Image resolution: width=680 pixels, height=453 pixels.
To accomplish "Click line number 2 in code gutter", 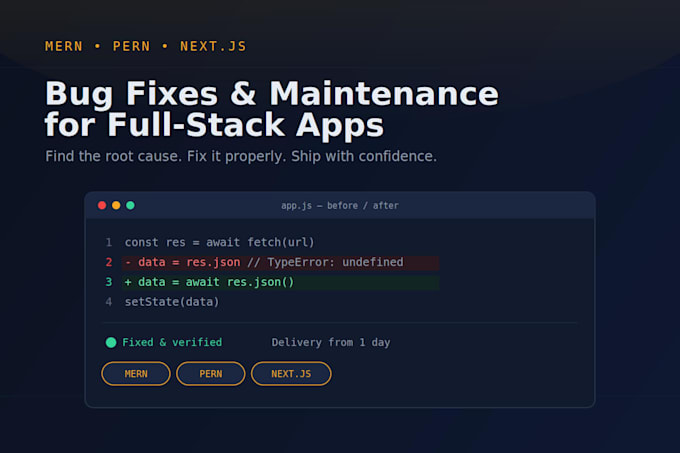I will 109,262.
